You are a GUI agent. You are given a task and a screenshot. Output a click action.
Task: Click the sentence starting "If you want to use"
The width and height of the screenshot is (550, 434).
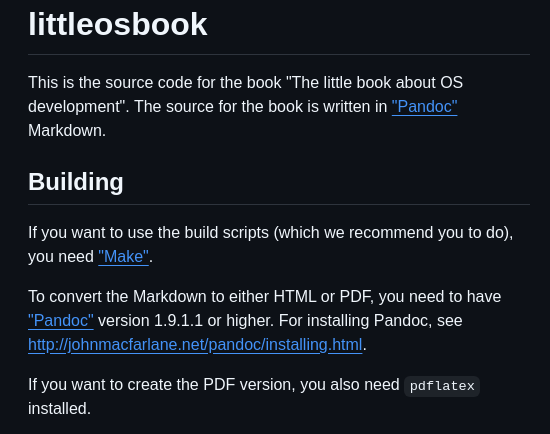pyautogui.click(x=270, y=245)
